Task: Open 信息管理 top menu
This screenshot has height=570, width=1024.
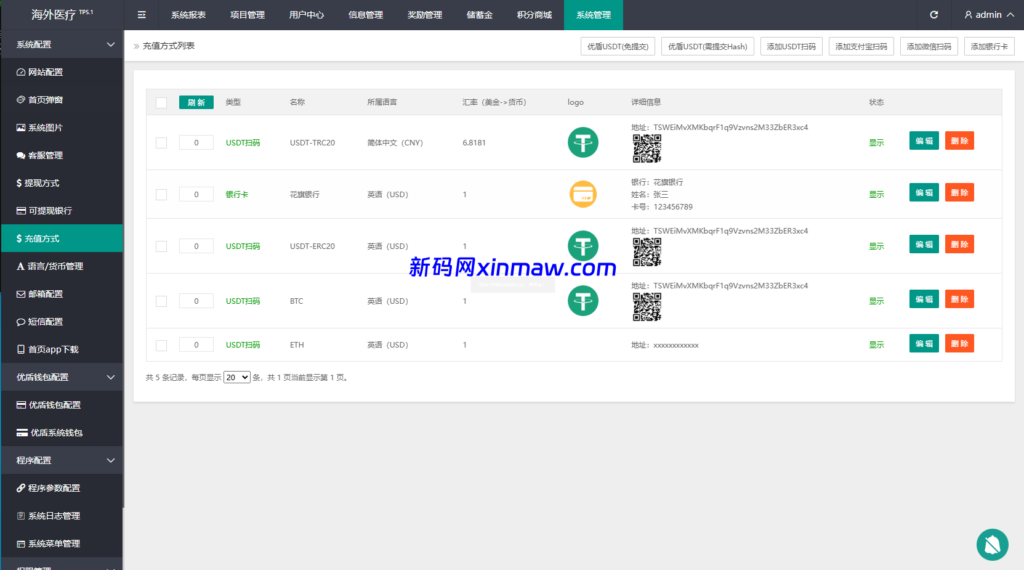Action: pyautogui.click(x=366, y=14)
